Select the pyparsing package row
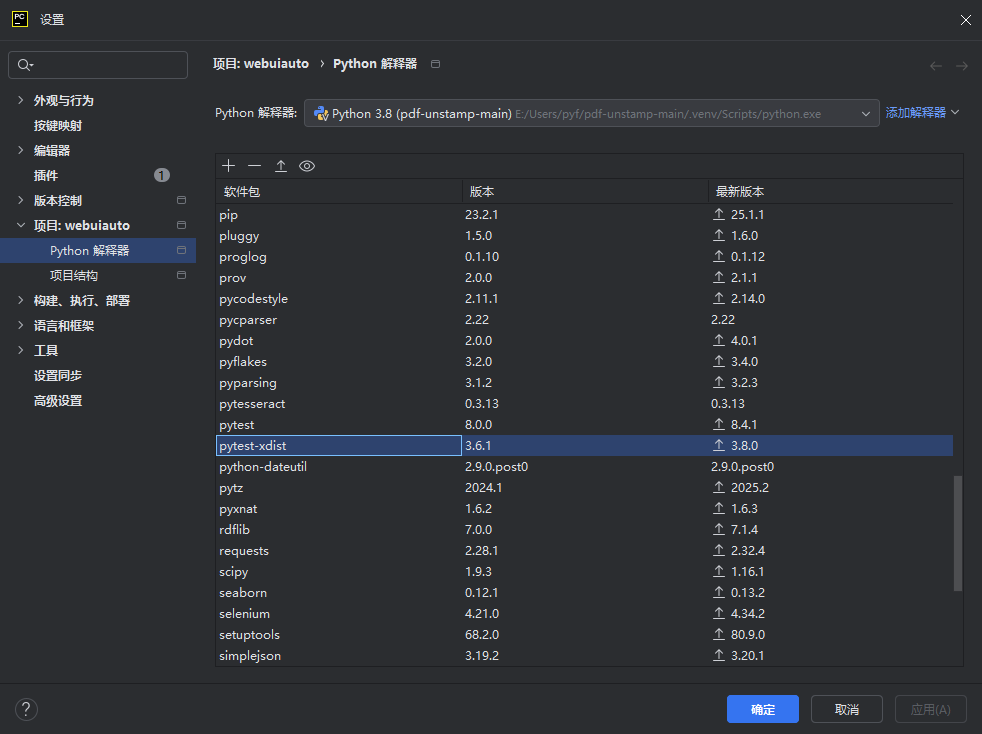 584,383
